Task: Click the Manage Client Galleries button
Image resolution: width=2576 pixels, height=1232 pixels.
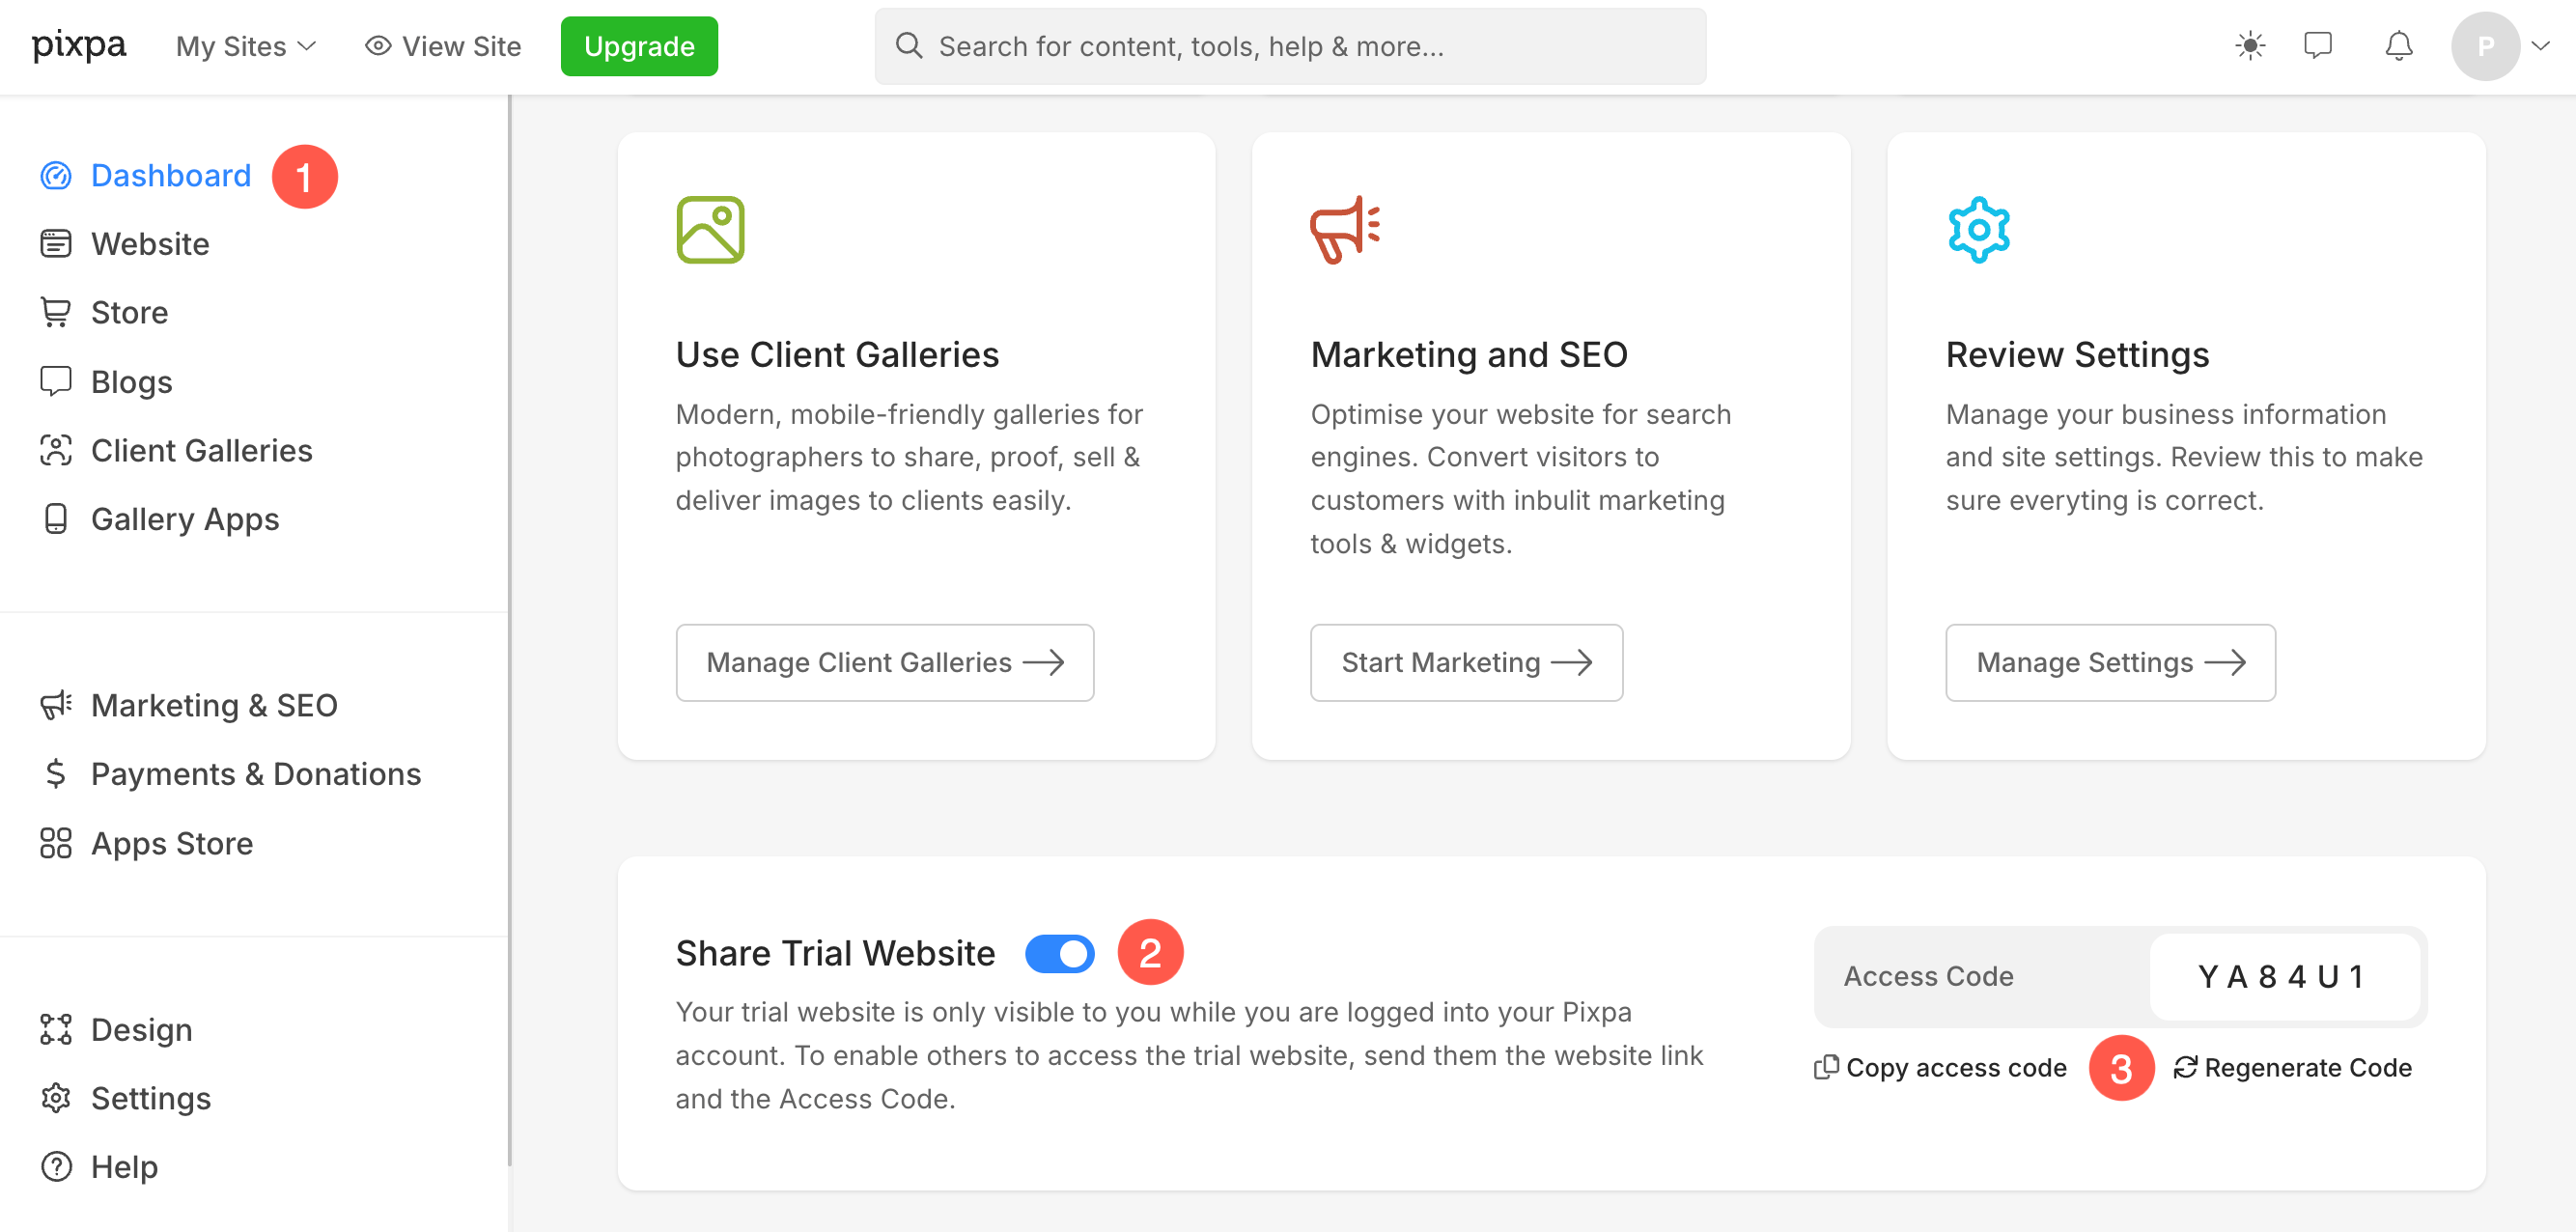Action: (885, 662)
